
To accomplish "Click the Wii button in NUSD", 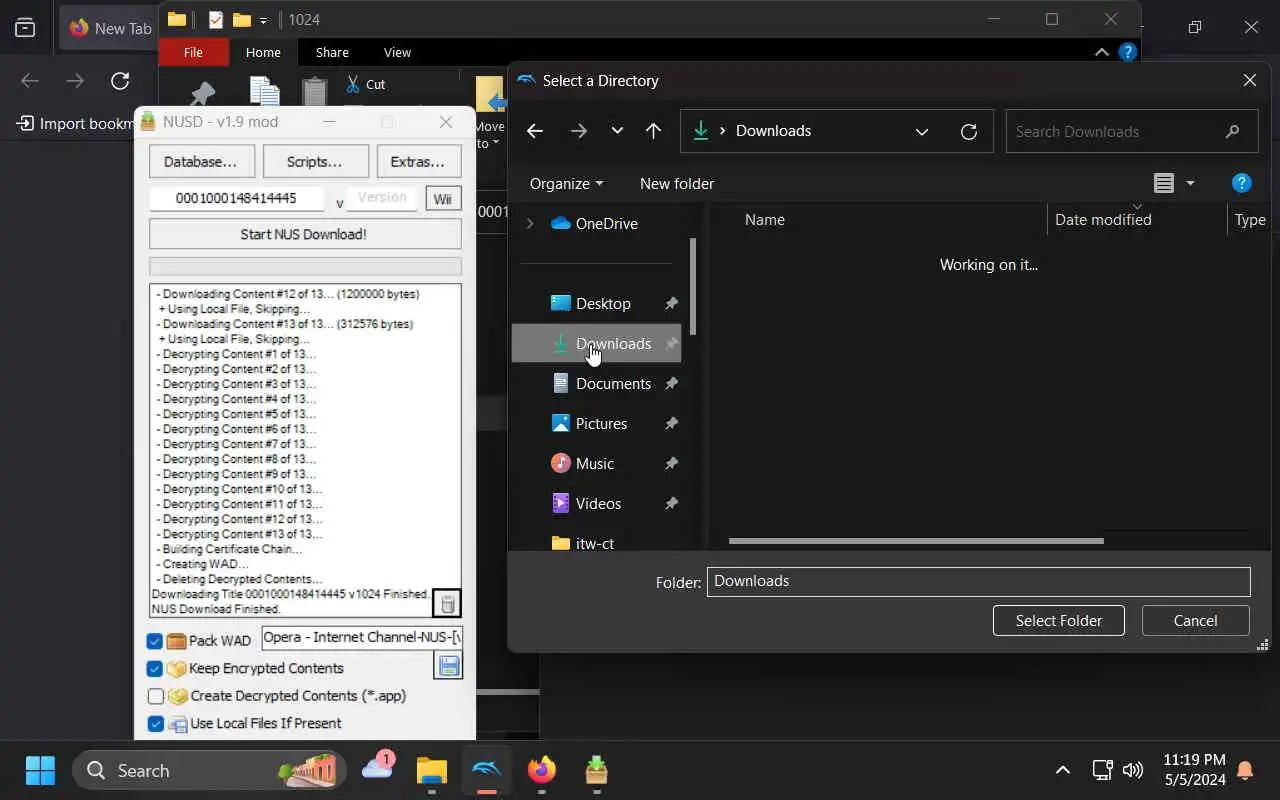I will (442, 199).
